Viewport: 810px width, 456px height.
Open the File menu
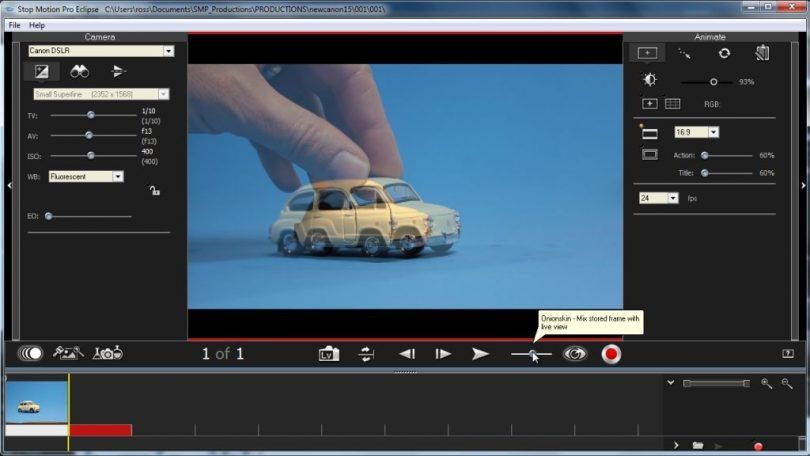click(x=14, y=24)
